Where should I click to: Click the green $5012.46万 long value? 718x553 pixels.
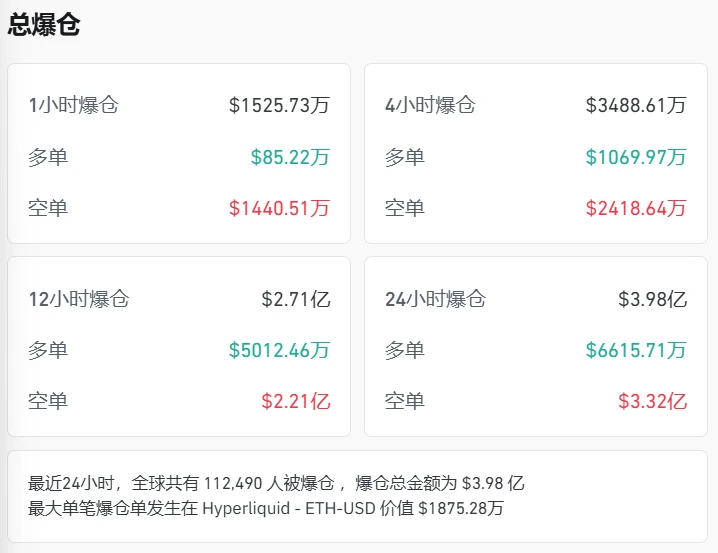pyautogui.click(x=279, y=350)
